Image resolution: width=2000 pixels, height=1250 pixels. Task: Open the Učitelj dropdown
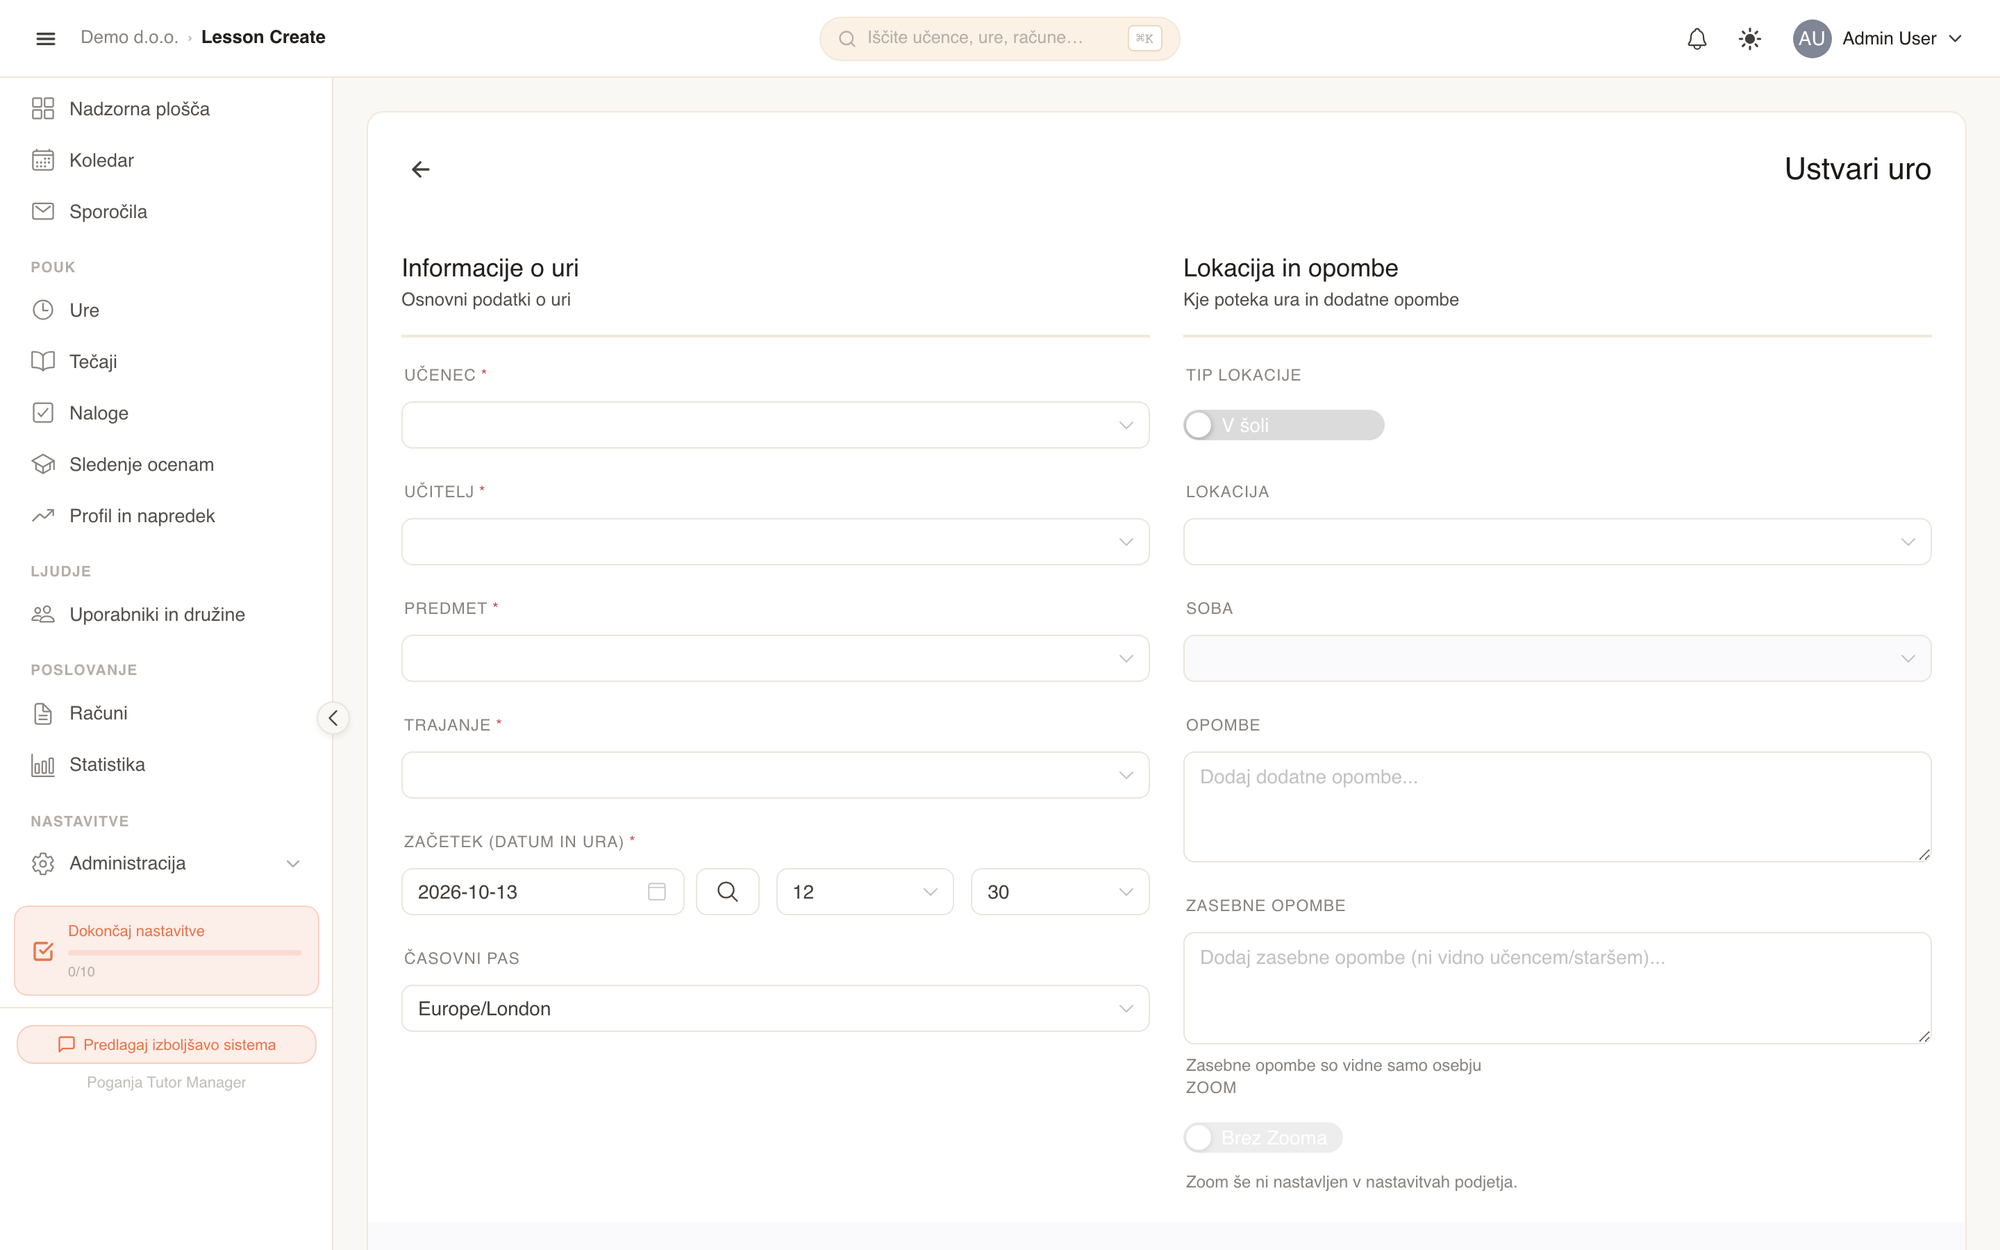[775, 542]
